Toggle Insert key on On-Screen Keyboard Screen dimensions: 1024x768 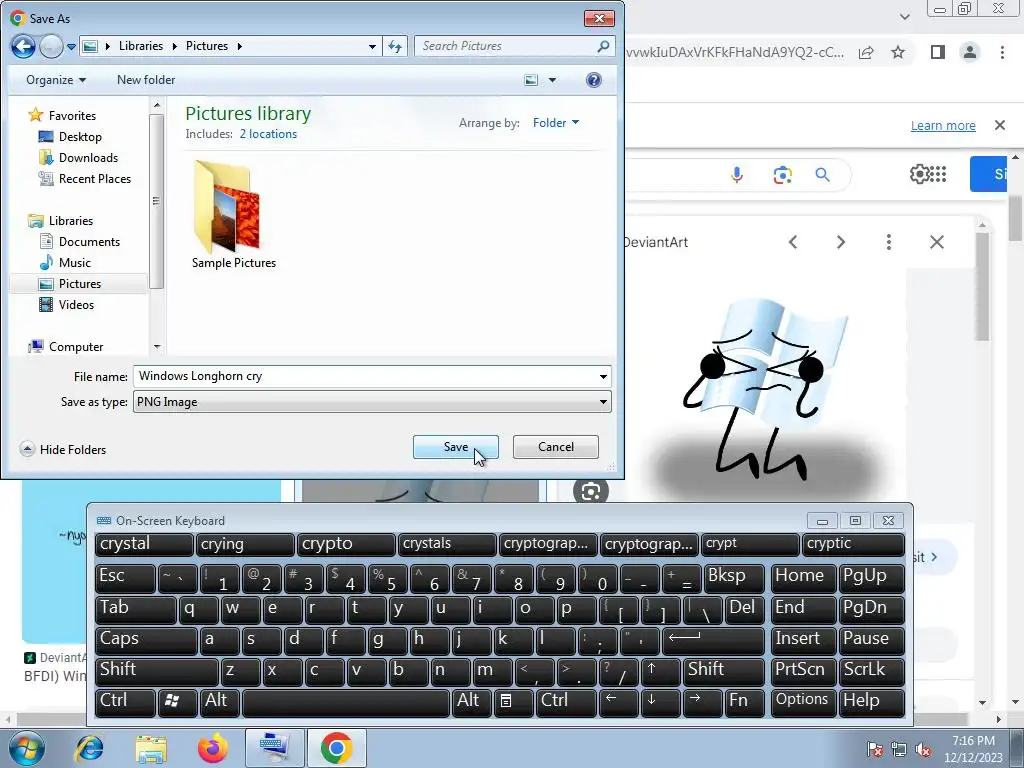pos(803,639)
